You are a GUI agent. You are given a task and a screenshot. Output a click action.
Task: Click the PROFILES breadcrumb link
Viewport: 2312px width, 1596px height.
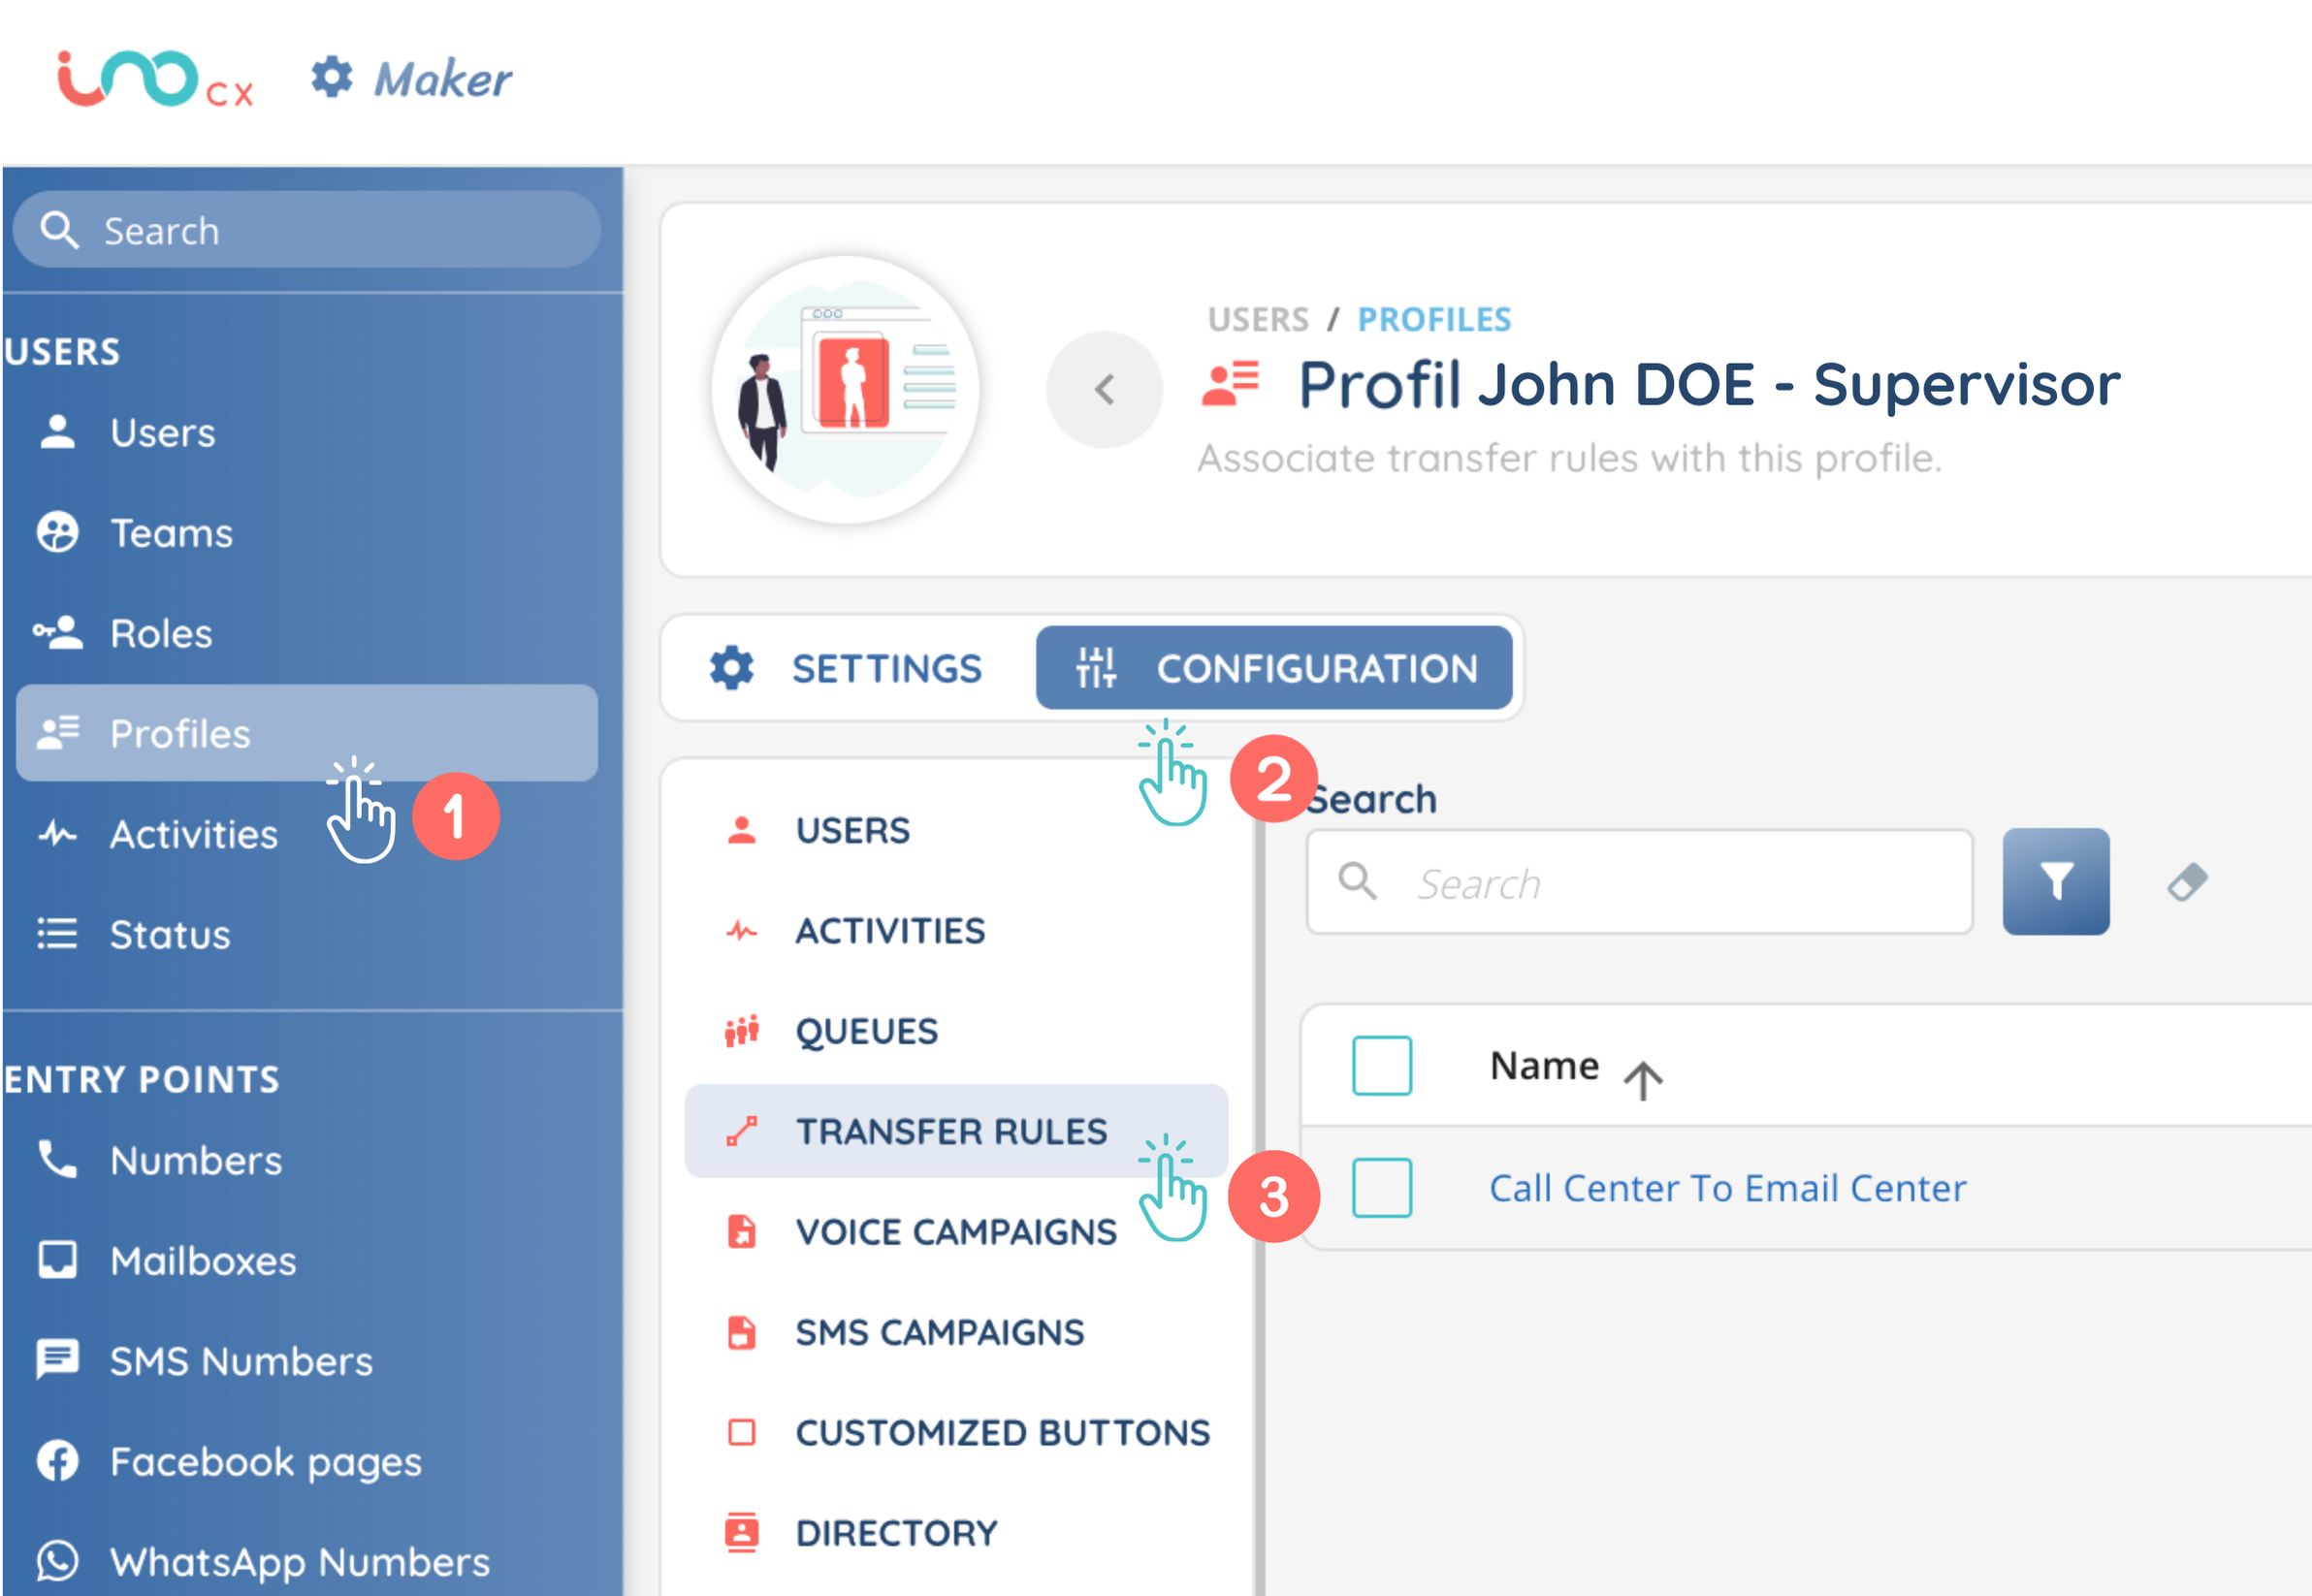click(x=1433, y=319)
